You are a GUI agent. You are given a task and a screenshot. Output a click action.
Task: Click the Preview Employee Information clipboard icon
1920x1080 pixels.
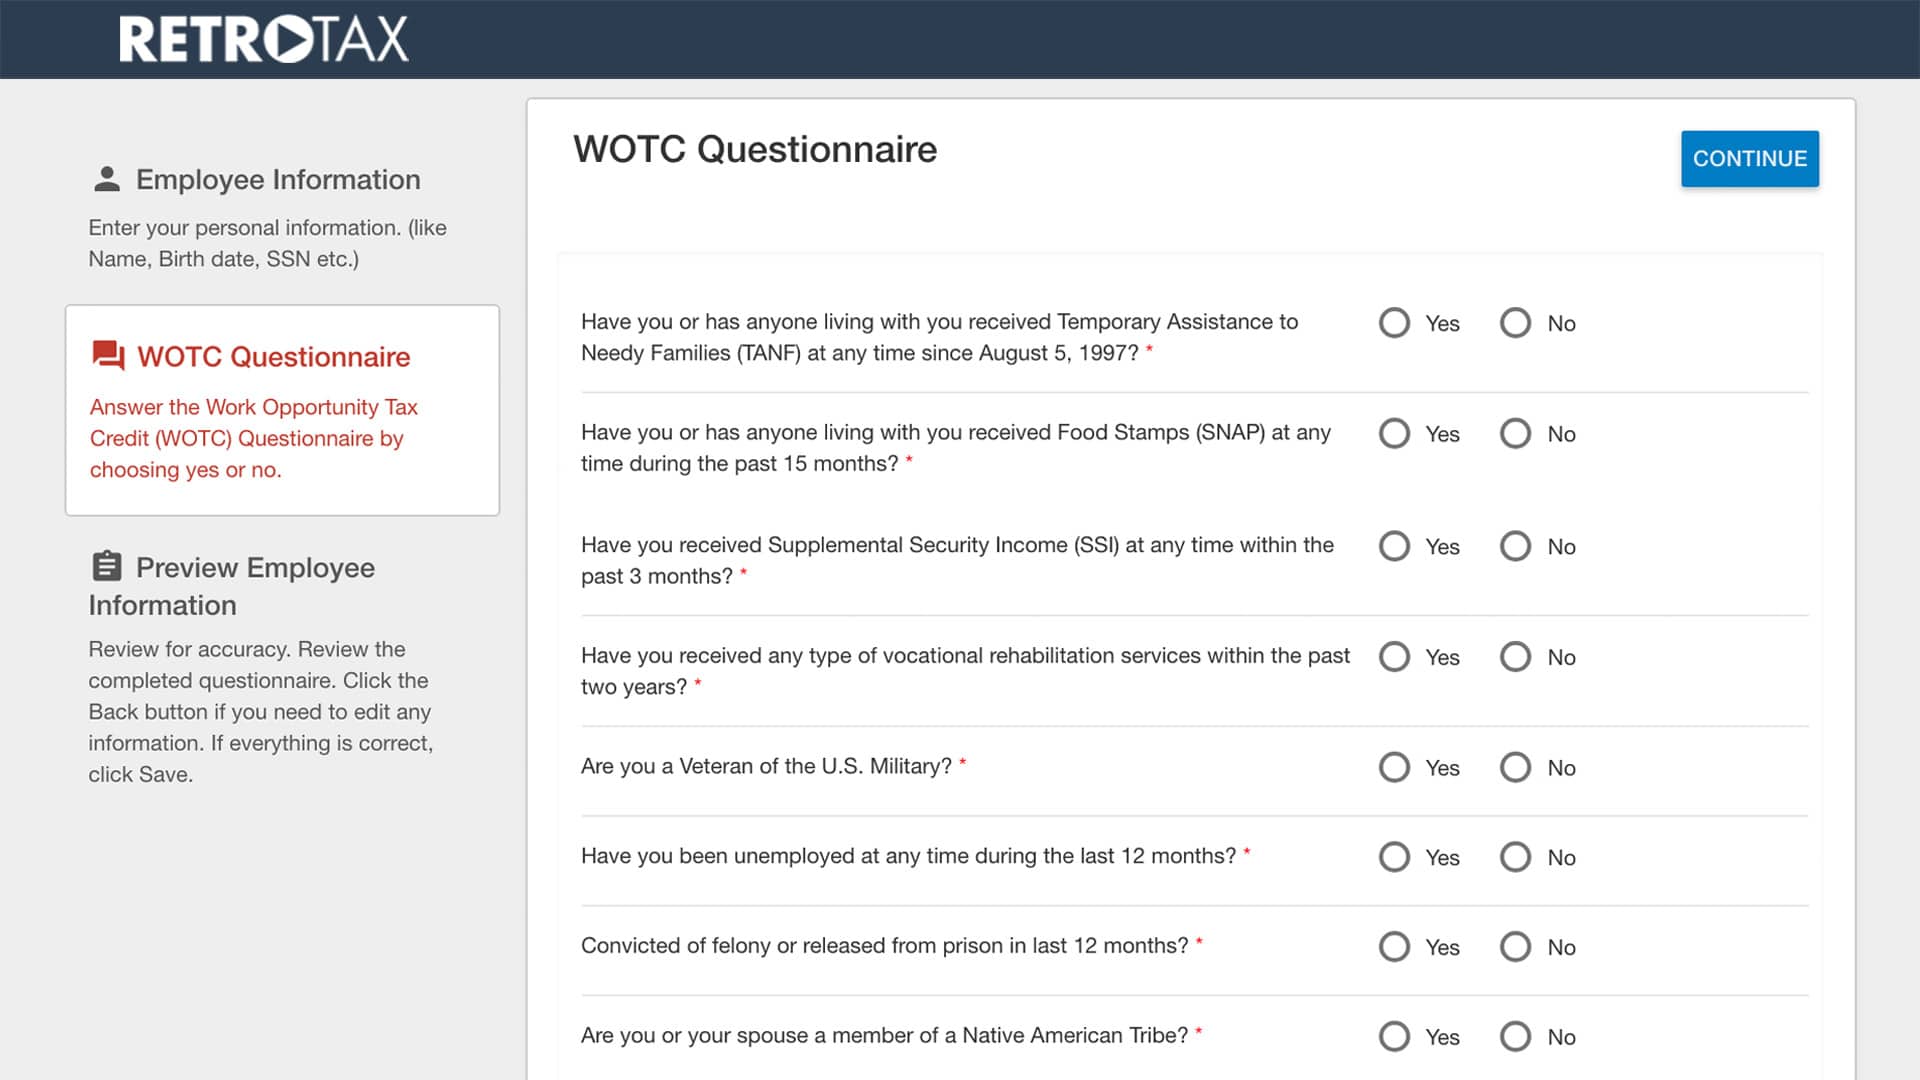tap(107, 567)
